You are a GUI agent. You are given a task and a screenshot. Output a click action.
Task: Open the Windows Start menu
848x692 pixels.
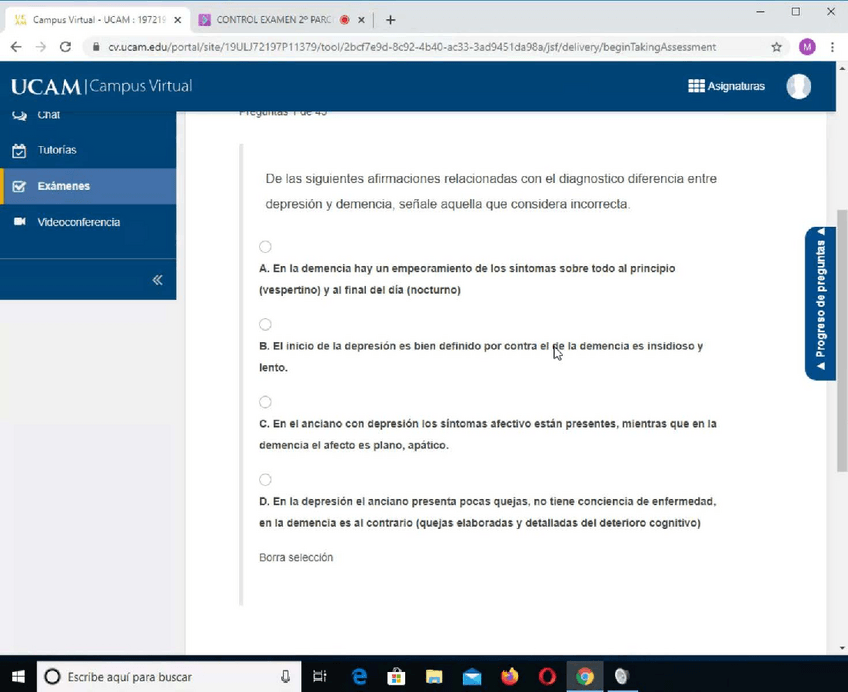18,676
